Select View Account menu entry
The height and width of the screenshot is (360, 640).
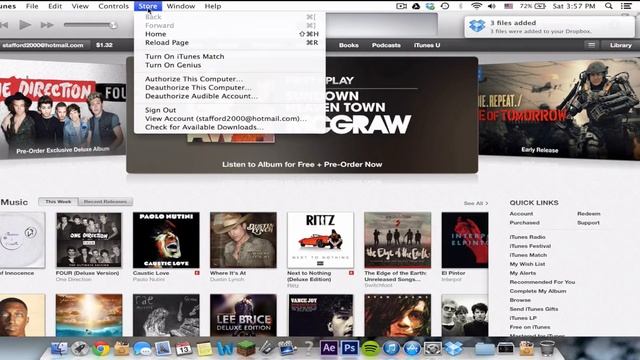[x=230, y=118]
